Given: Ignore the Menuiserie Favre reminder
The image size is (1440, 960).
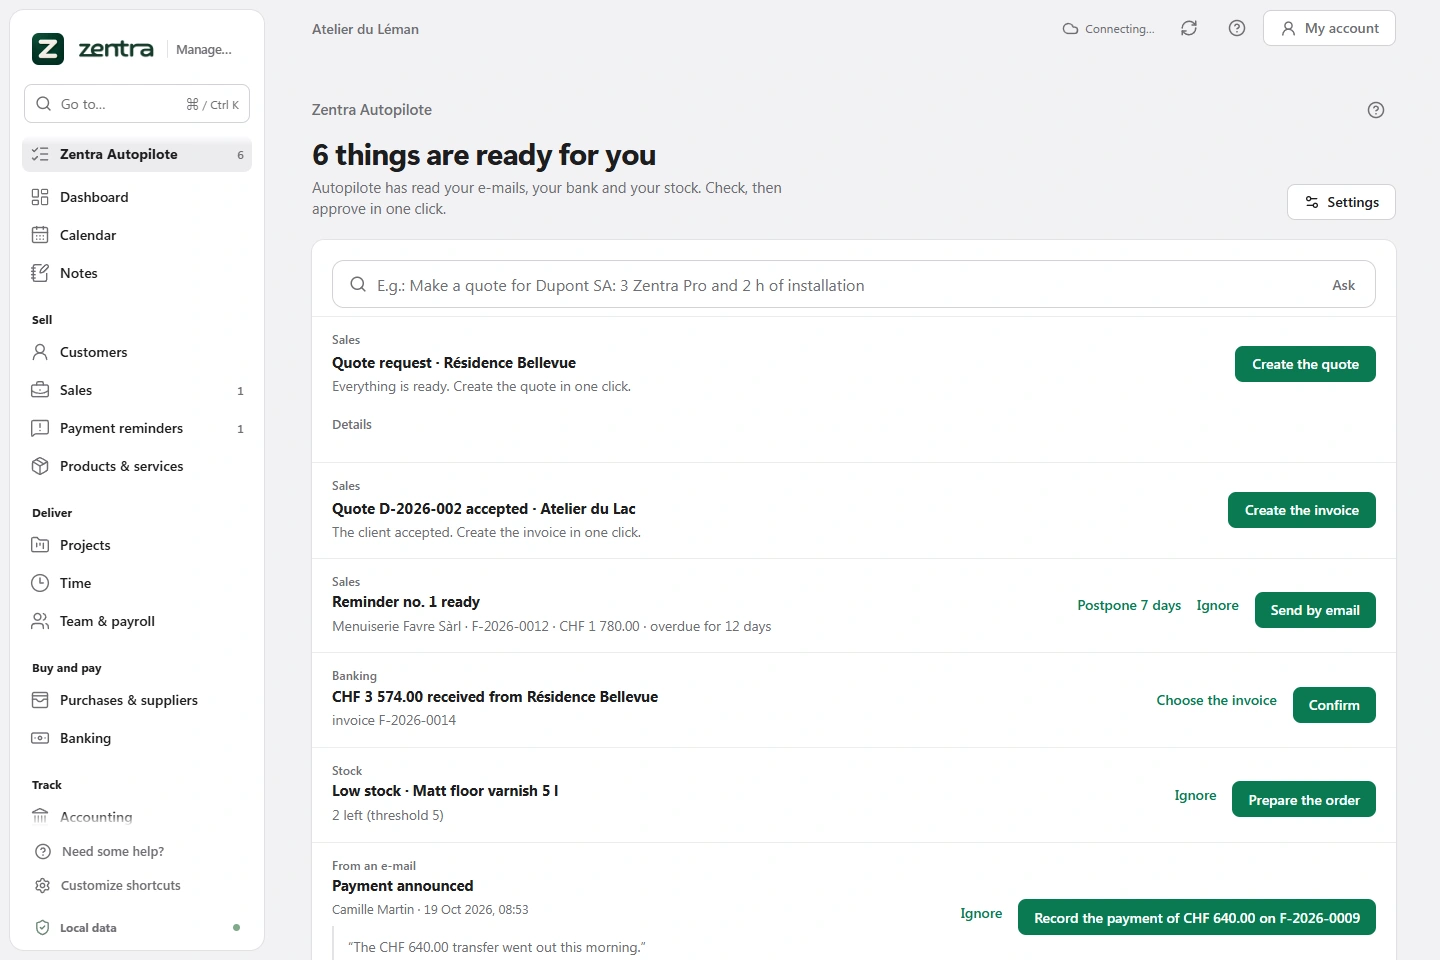Looking at the screenshot, I should [1217, 605].
